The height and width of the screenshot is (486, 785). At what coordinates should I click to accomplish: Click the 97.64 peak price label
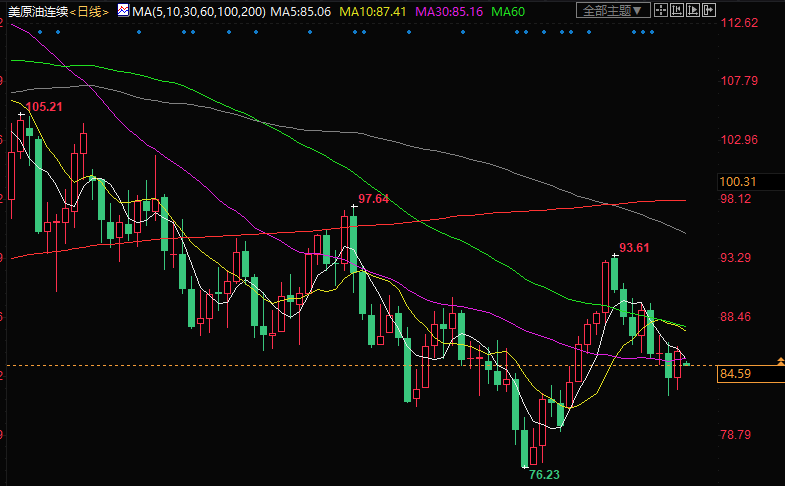[373, 199]
